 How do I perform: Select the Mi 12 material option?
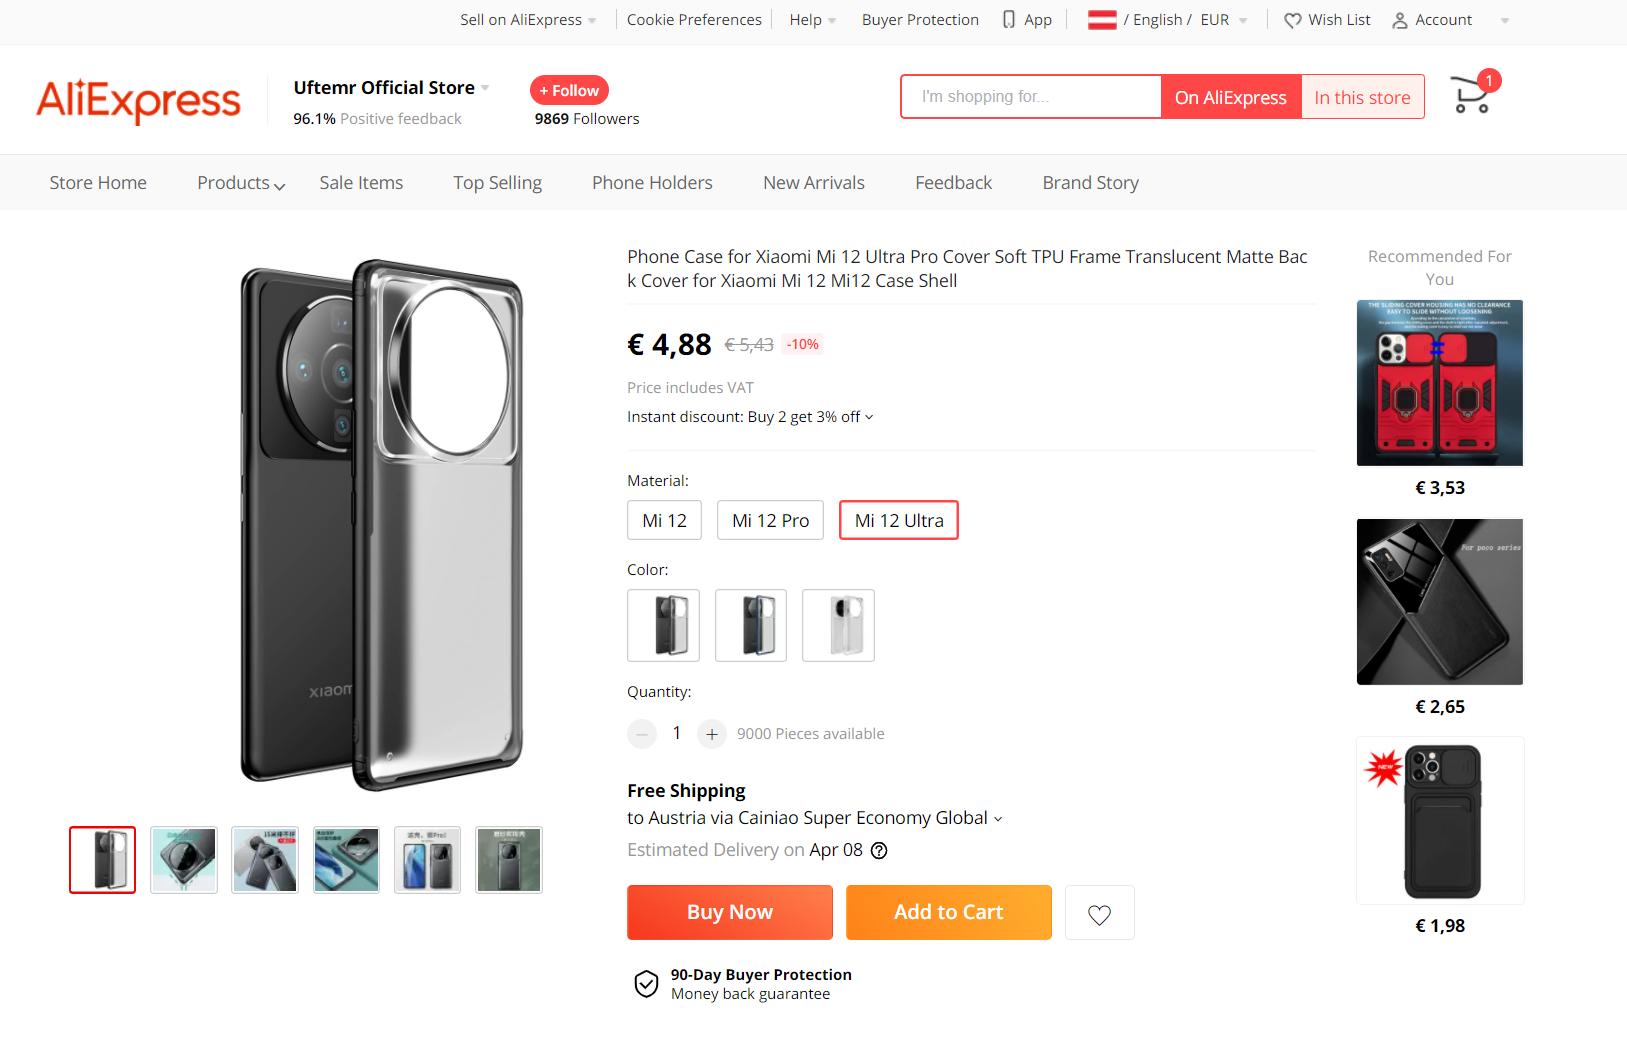coord(664,520)
